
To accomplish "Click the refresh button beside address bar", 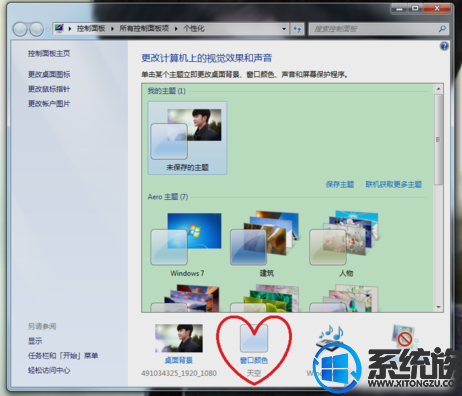I will pyautogui.click(x=297, y=29).
